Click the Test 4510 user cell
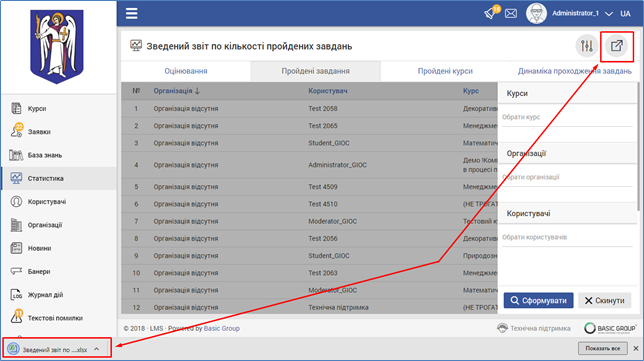The image size is (644, 361). point(323,204)
